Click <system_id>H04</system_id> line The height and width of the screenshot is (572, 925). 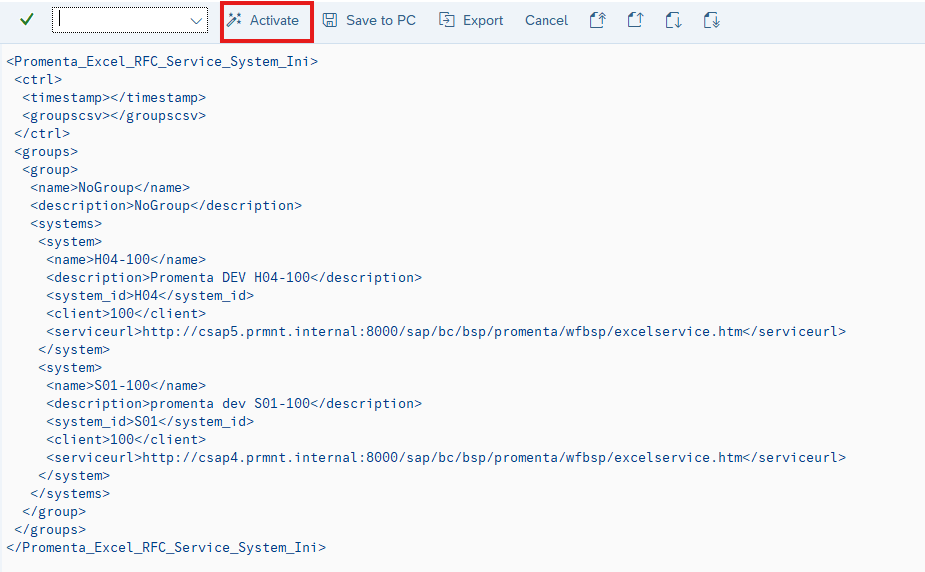(x=150, y=295)
